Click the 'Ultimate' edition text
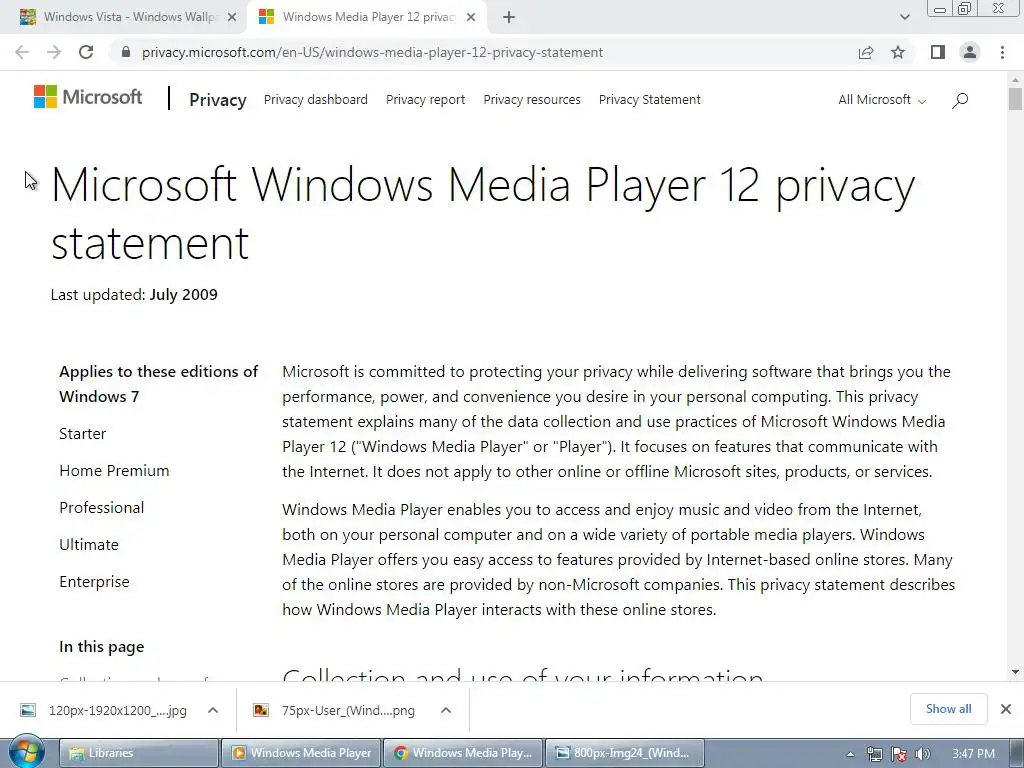1024x768 pixels. coord(89,545)
